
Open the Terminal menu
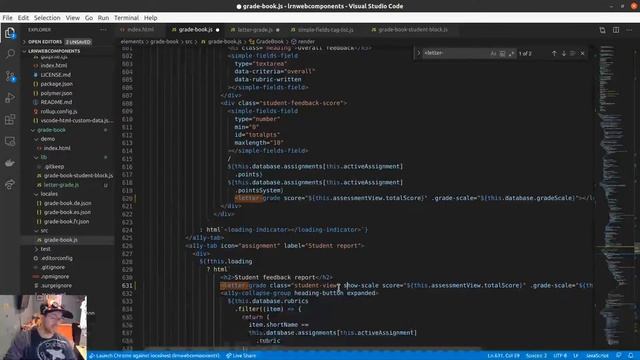(x=127, y=18)
